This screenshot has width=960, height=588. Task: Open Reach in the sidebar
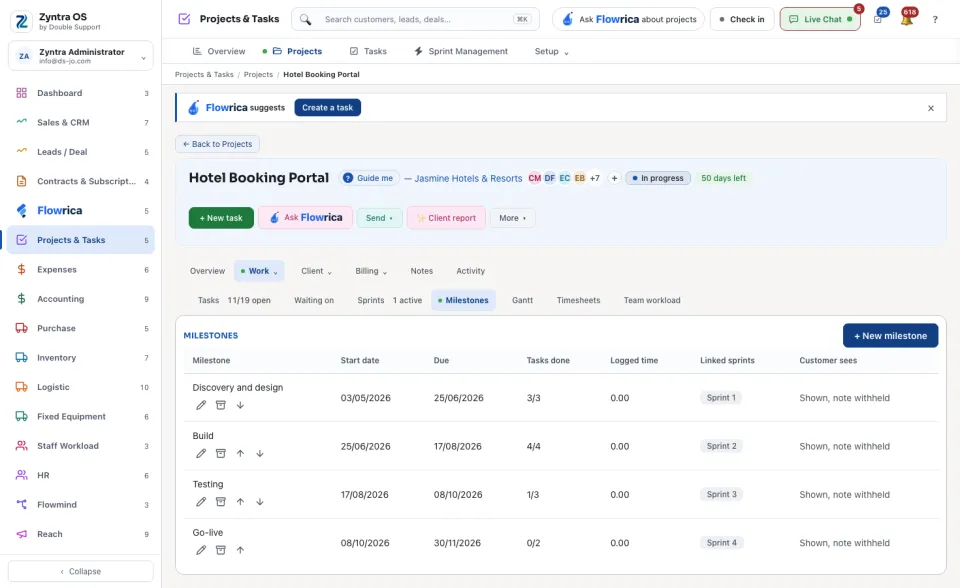tap(81, 534)
